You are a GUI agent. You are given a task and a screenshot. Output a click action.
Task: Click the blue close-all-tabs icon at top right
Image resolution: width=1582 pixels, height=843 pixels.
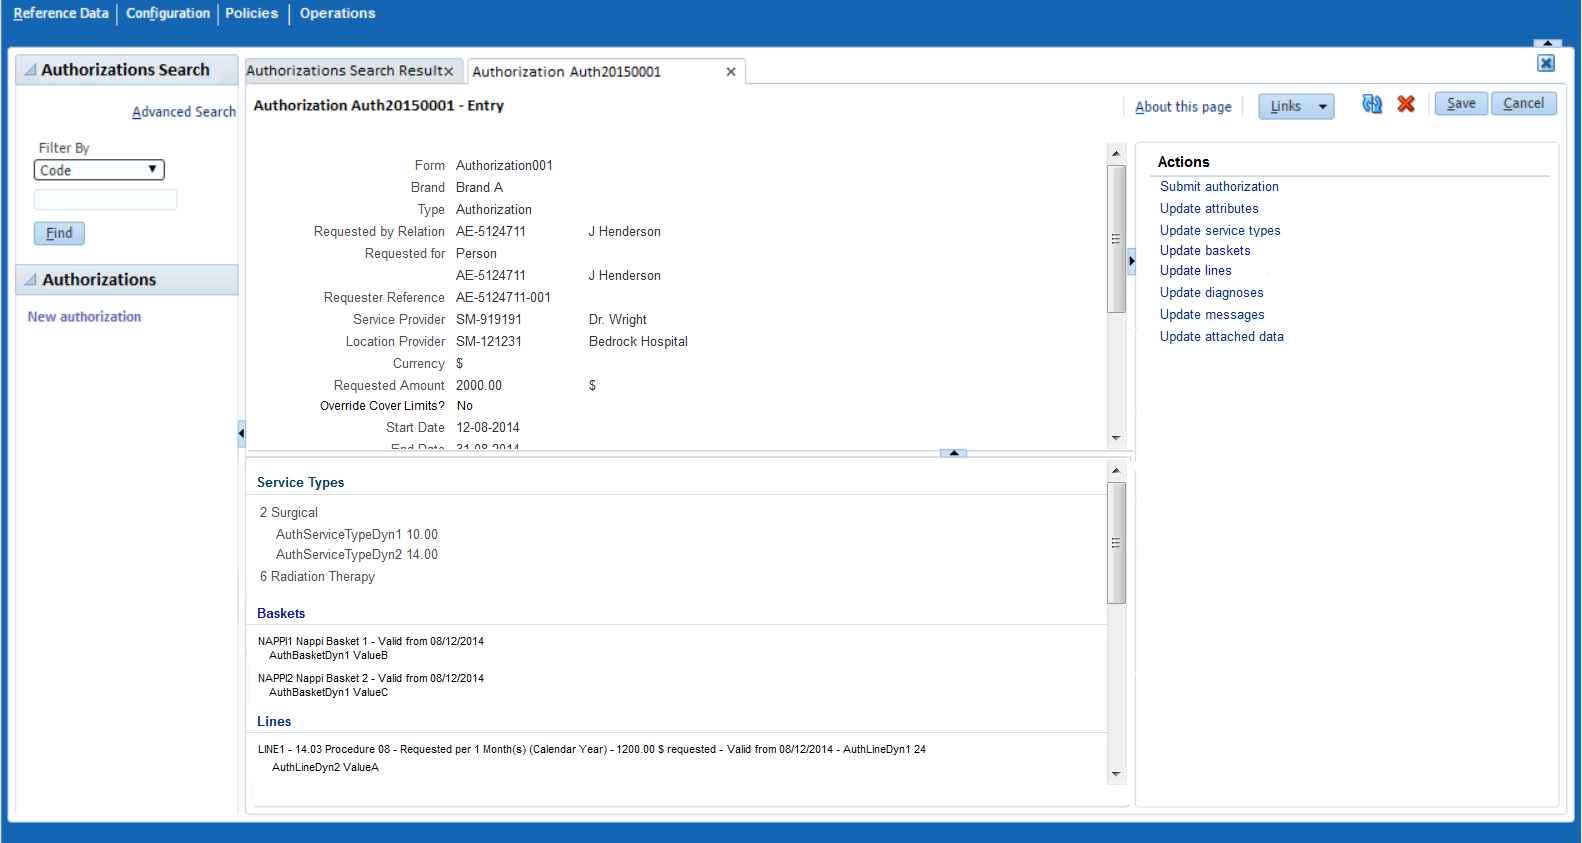[x=1546, y=63]
